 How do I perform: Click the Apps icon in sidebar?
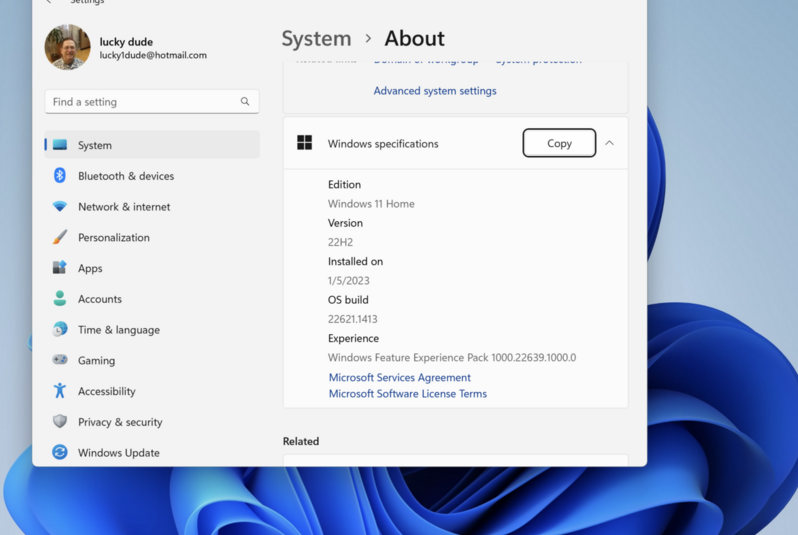point(60,268)
